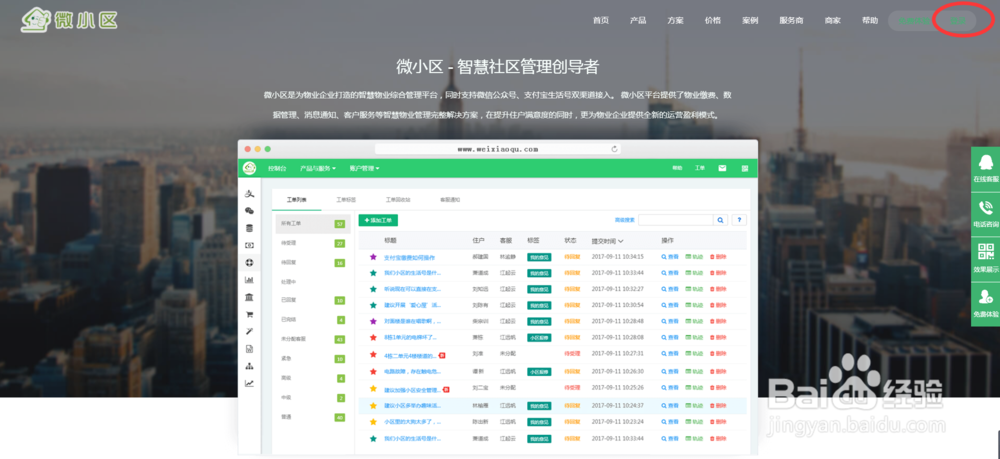This screenshot has height=459, width=1000.
Task: Click the database icon in the left sidebar
Action: pyautogui.click(x=249, y=228)
